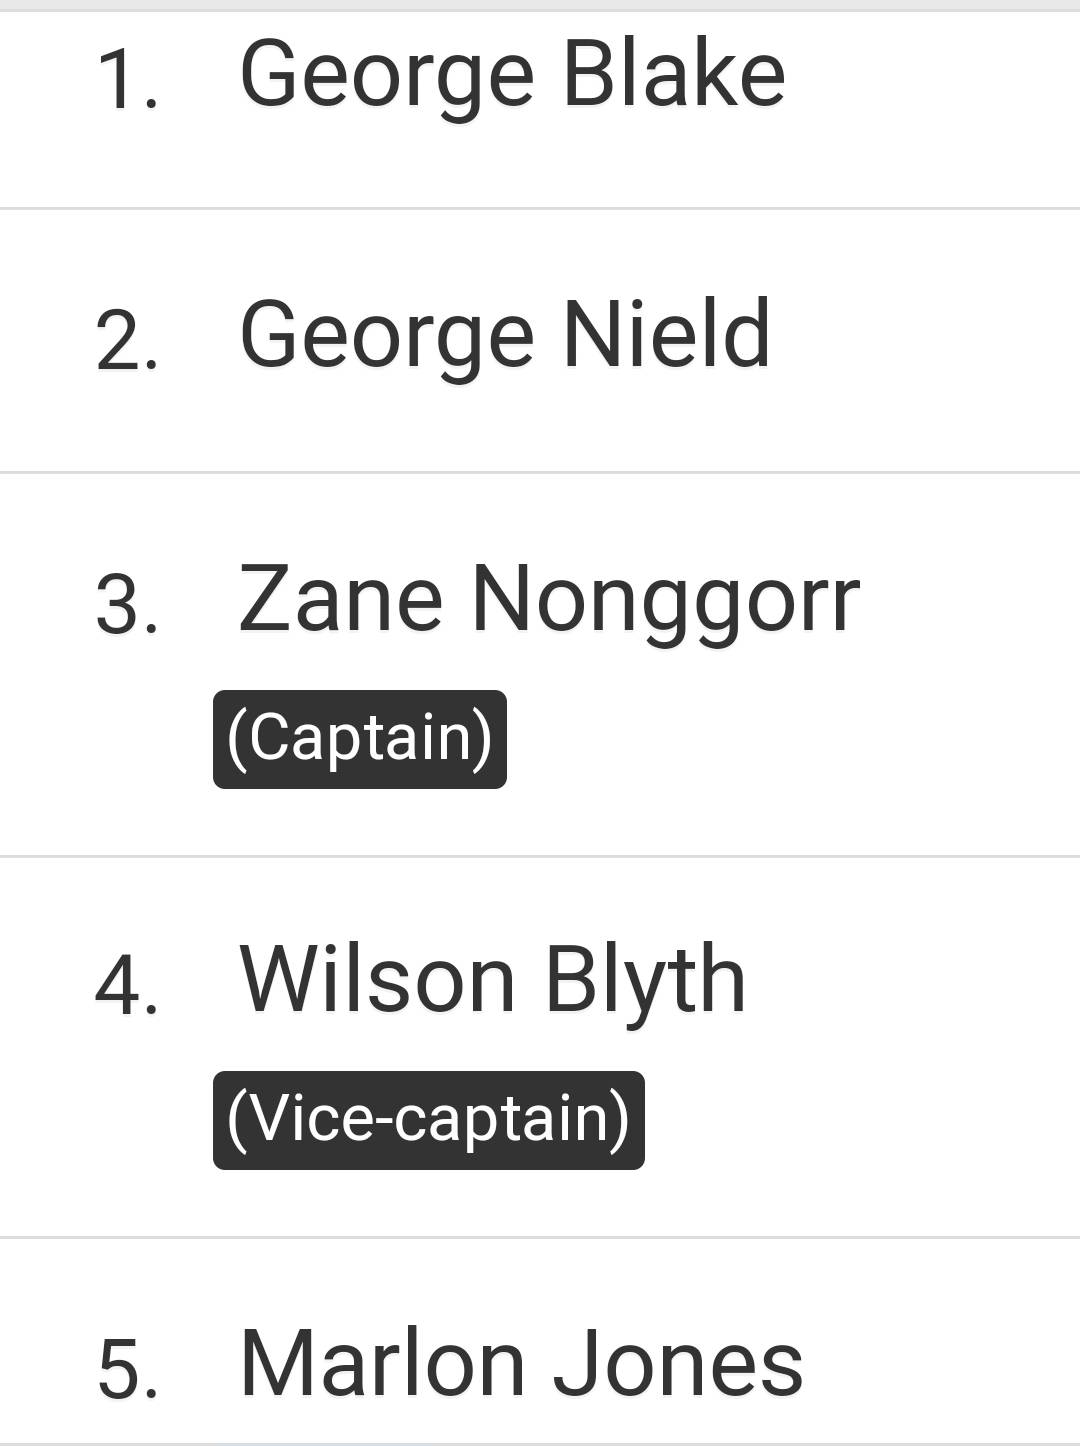Image resolution: width=1080 pixels, height=1446 pixels.
Task: Open George Nield's entry
Action: tap(540, 340)
